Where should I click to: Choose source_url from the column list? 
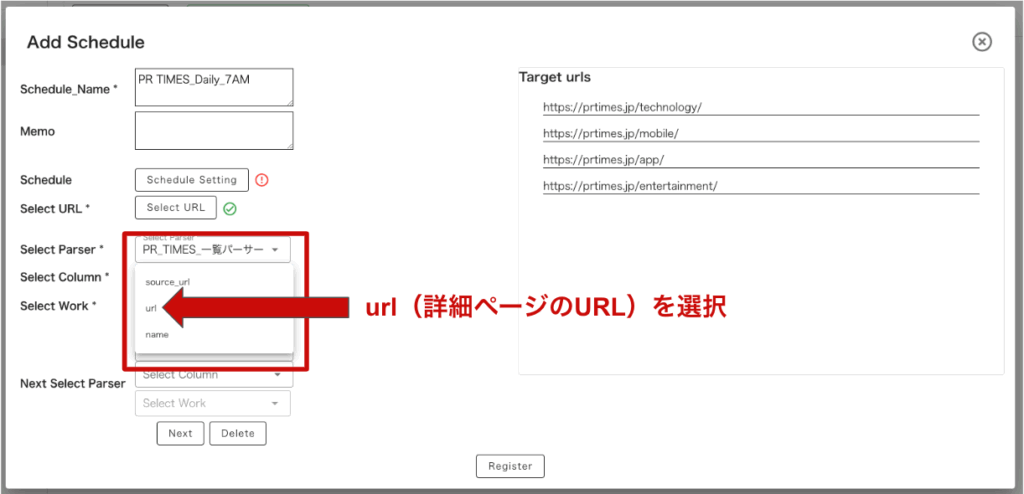click(168, 282)
